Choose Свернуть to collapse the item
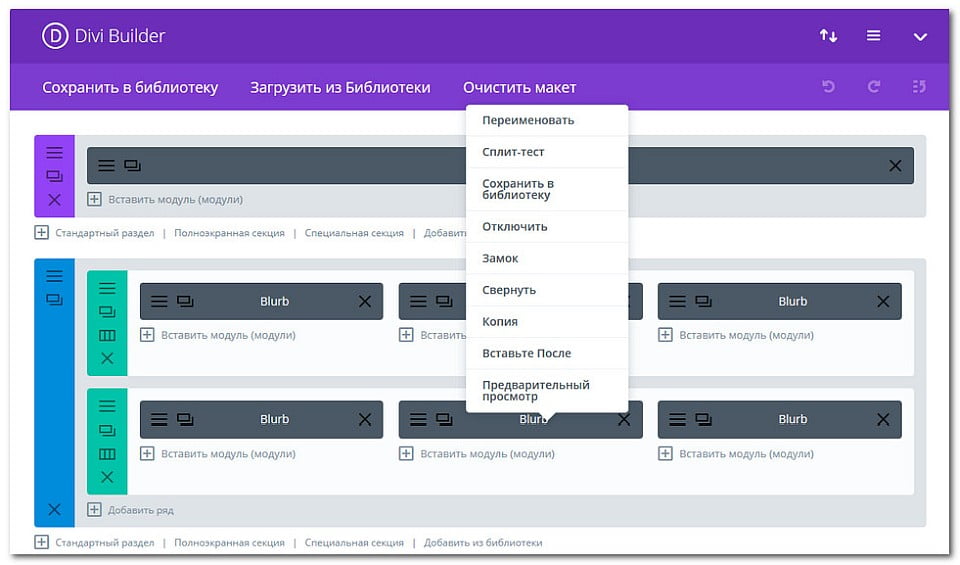 click(x=509, y=290)
